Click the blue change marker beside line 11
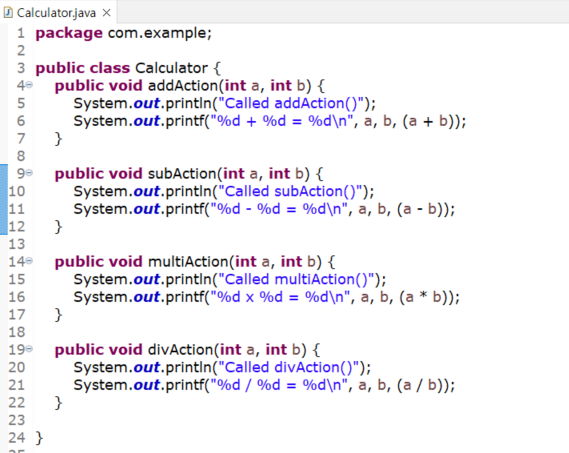Screen dimensions: 569x453 pyautogui.click(x=4, y=209)
